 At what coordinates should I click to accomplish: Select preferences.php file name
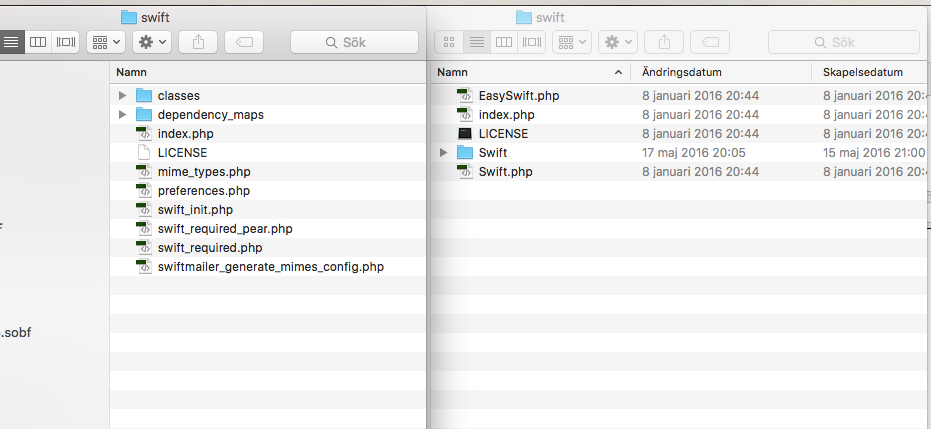click(x=204, y=190)
